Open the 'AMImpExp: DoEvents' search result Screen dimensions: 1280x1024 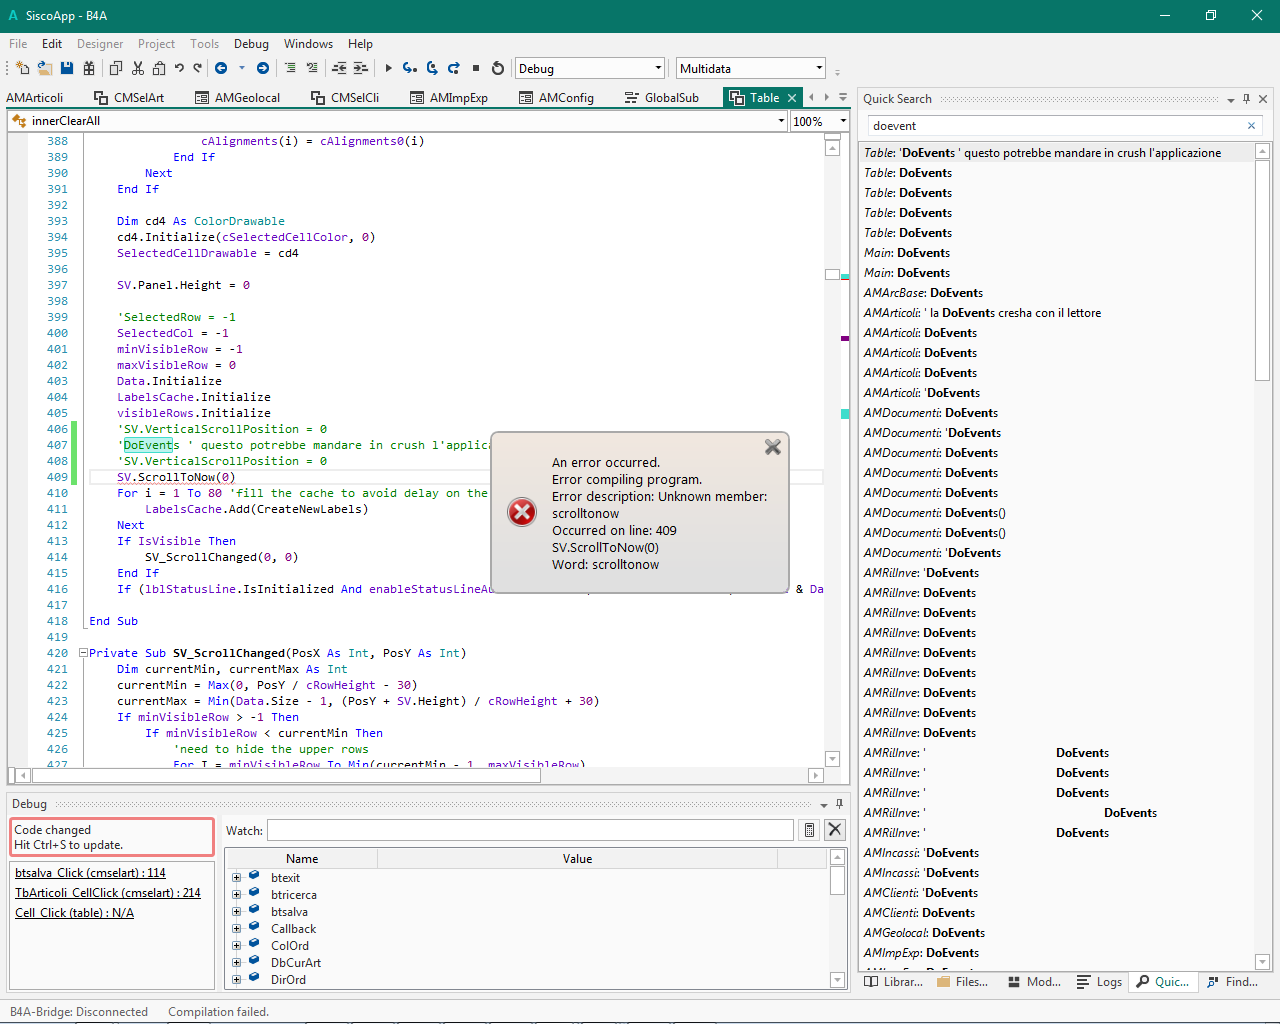coord(921,953)
